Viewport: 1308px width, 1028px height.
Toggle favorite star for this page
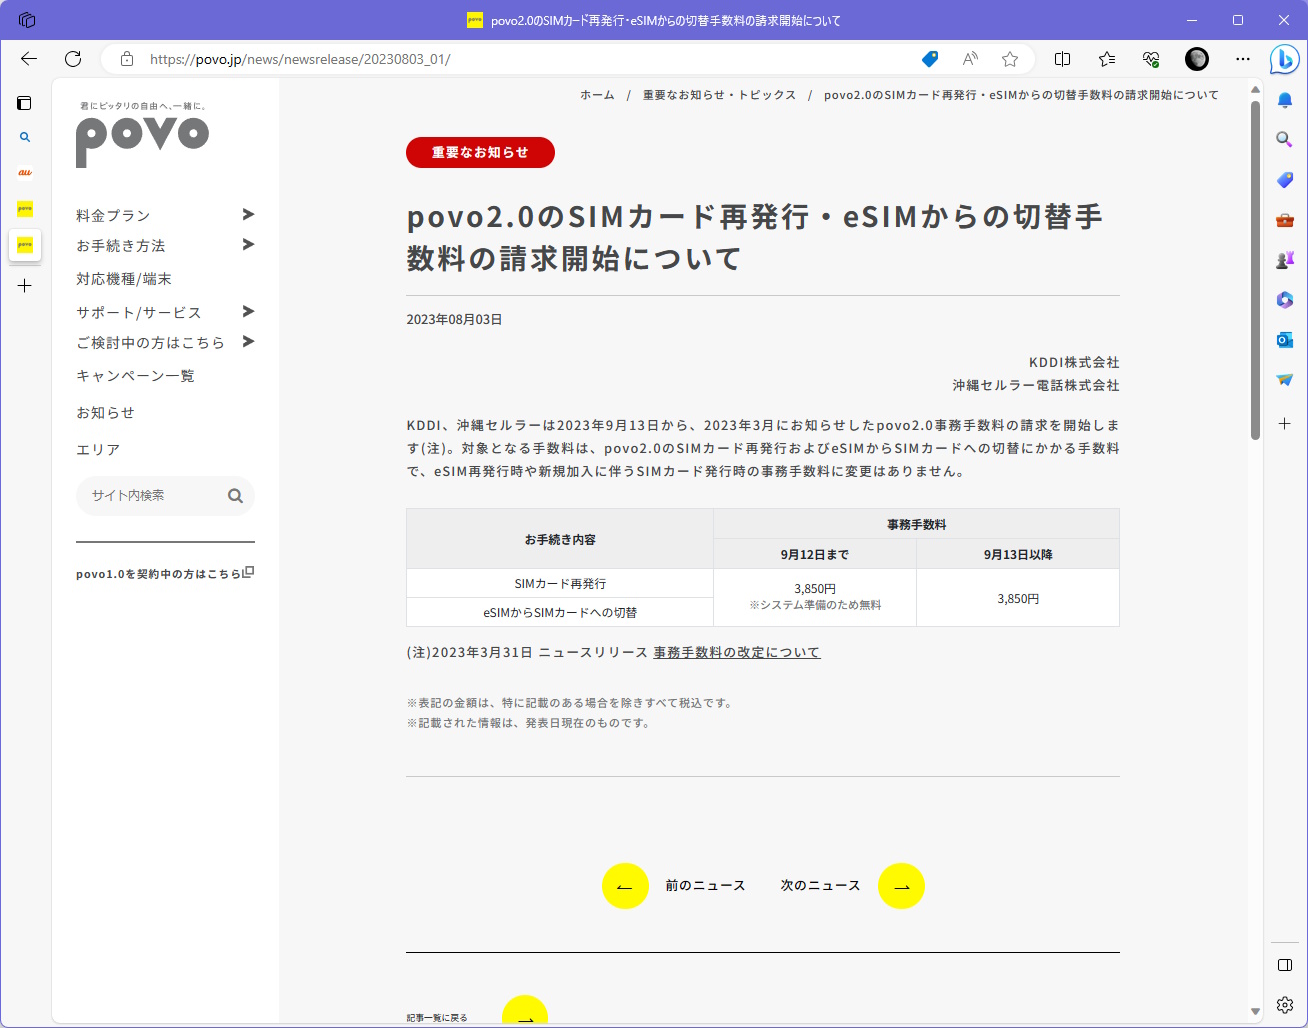click(1011, 59)
